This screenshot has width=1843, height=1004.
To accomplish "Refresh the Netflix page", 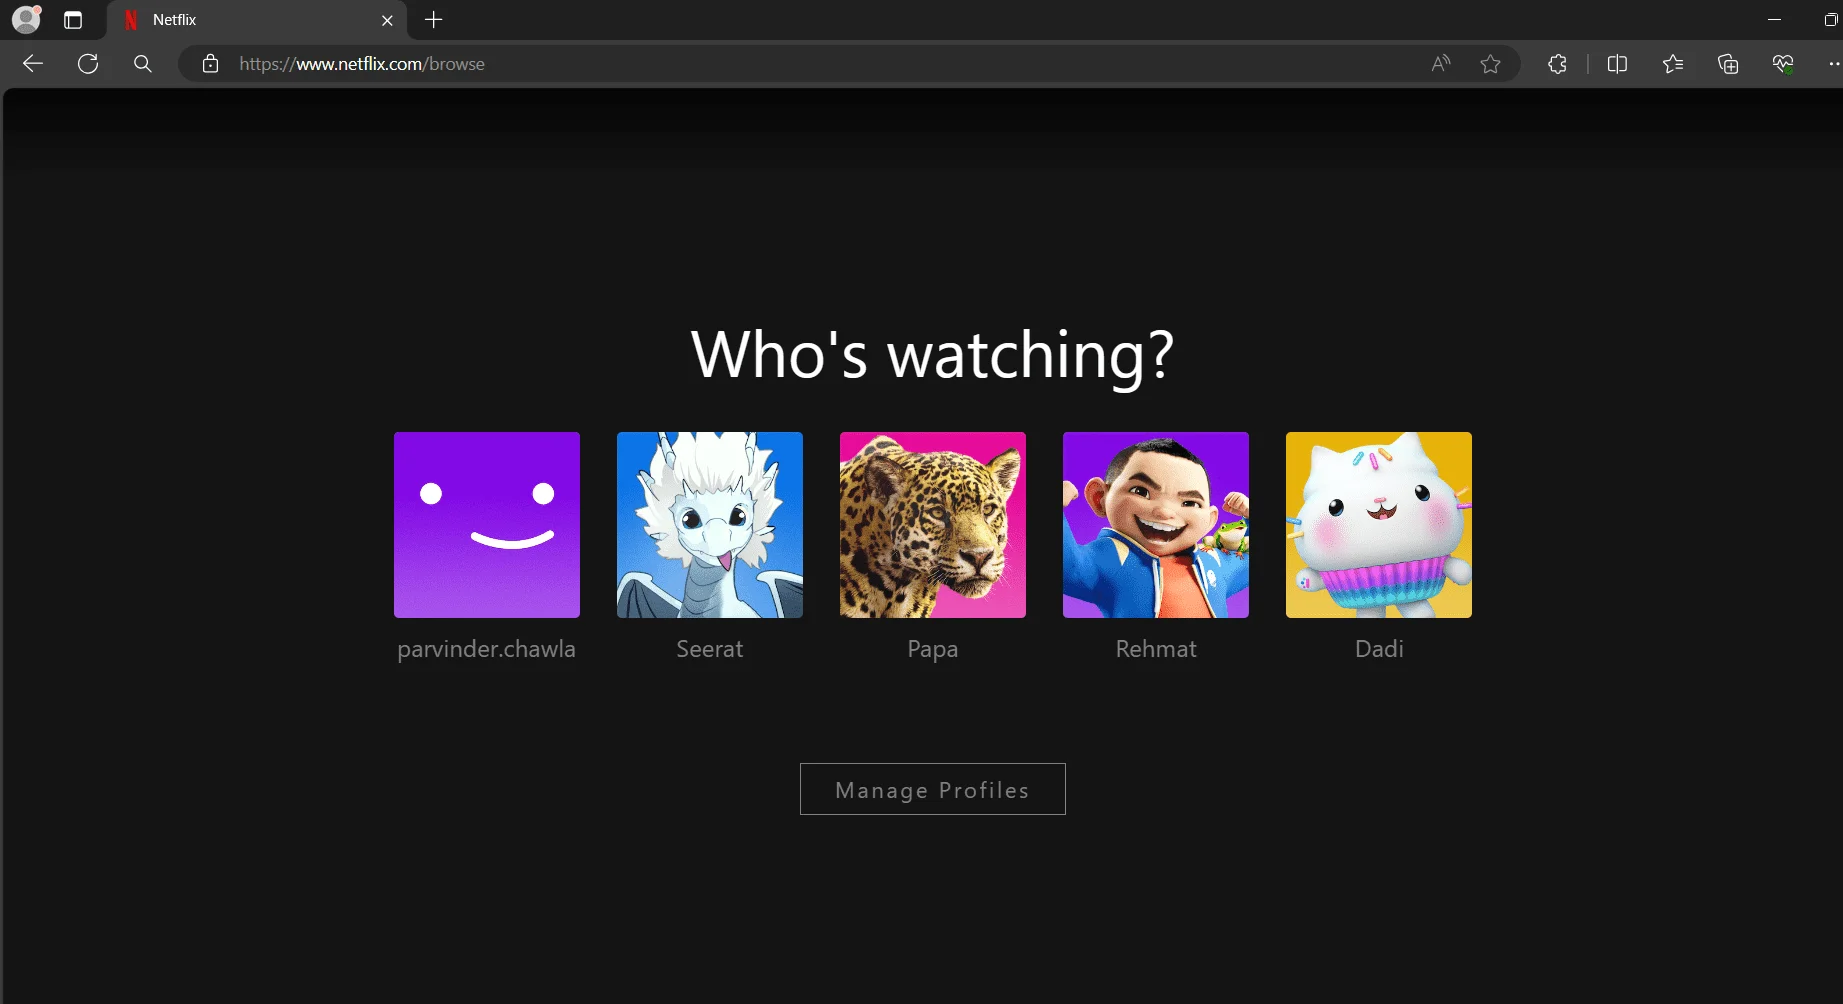I will pyautogui.click(x=88, y=64).
